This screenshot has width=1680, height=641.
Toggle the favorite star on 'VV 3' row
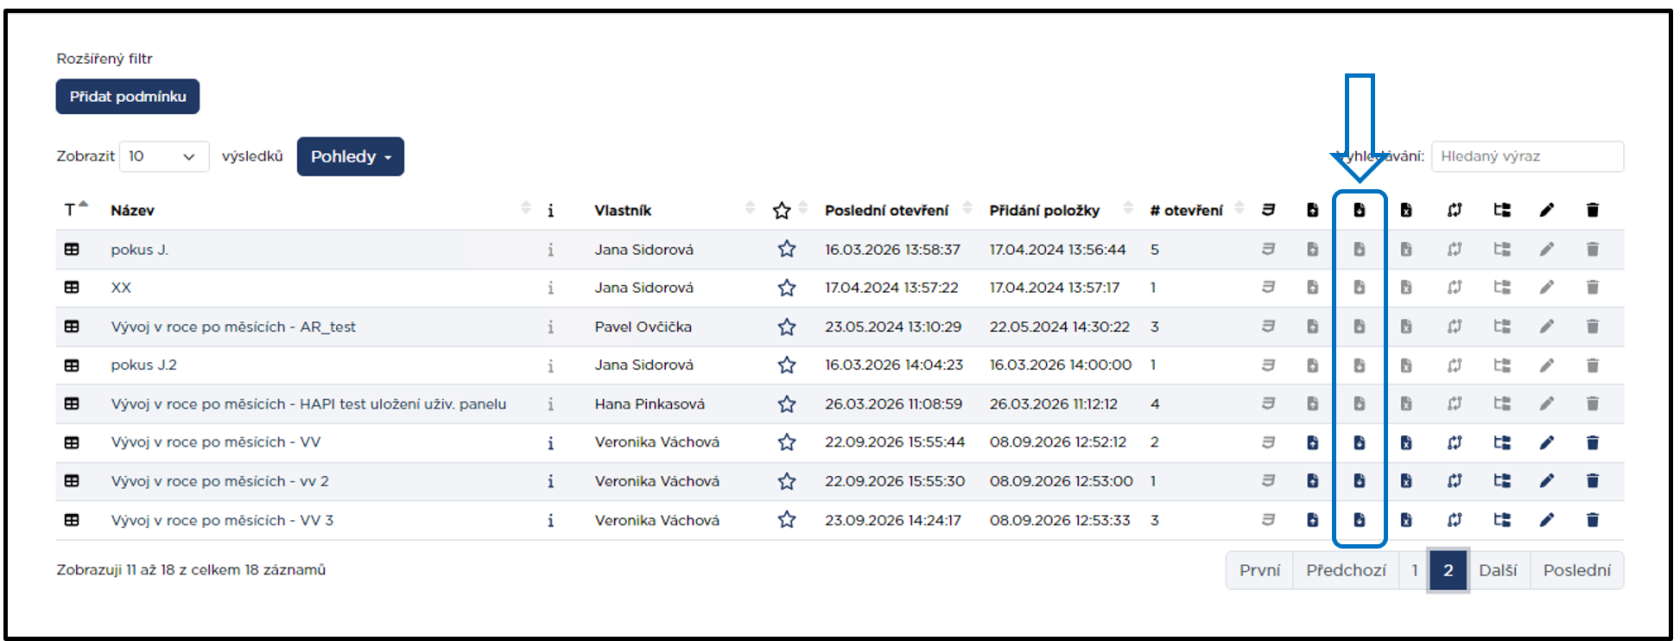(787, 520)
